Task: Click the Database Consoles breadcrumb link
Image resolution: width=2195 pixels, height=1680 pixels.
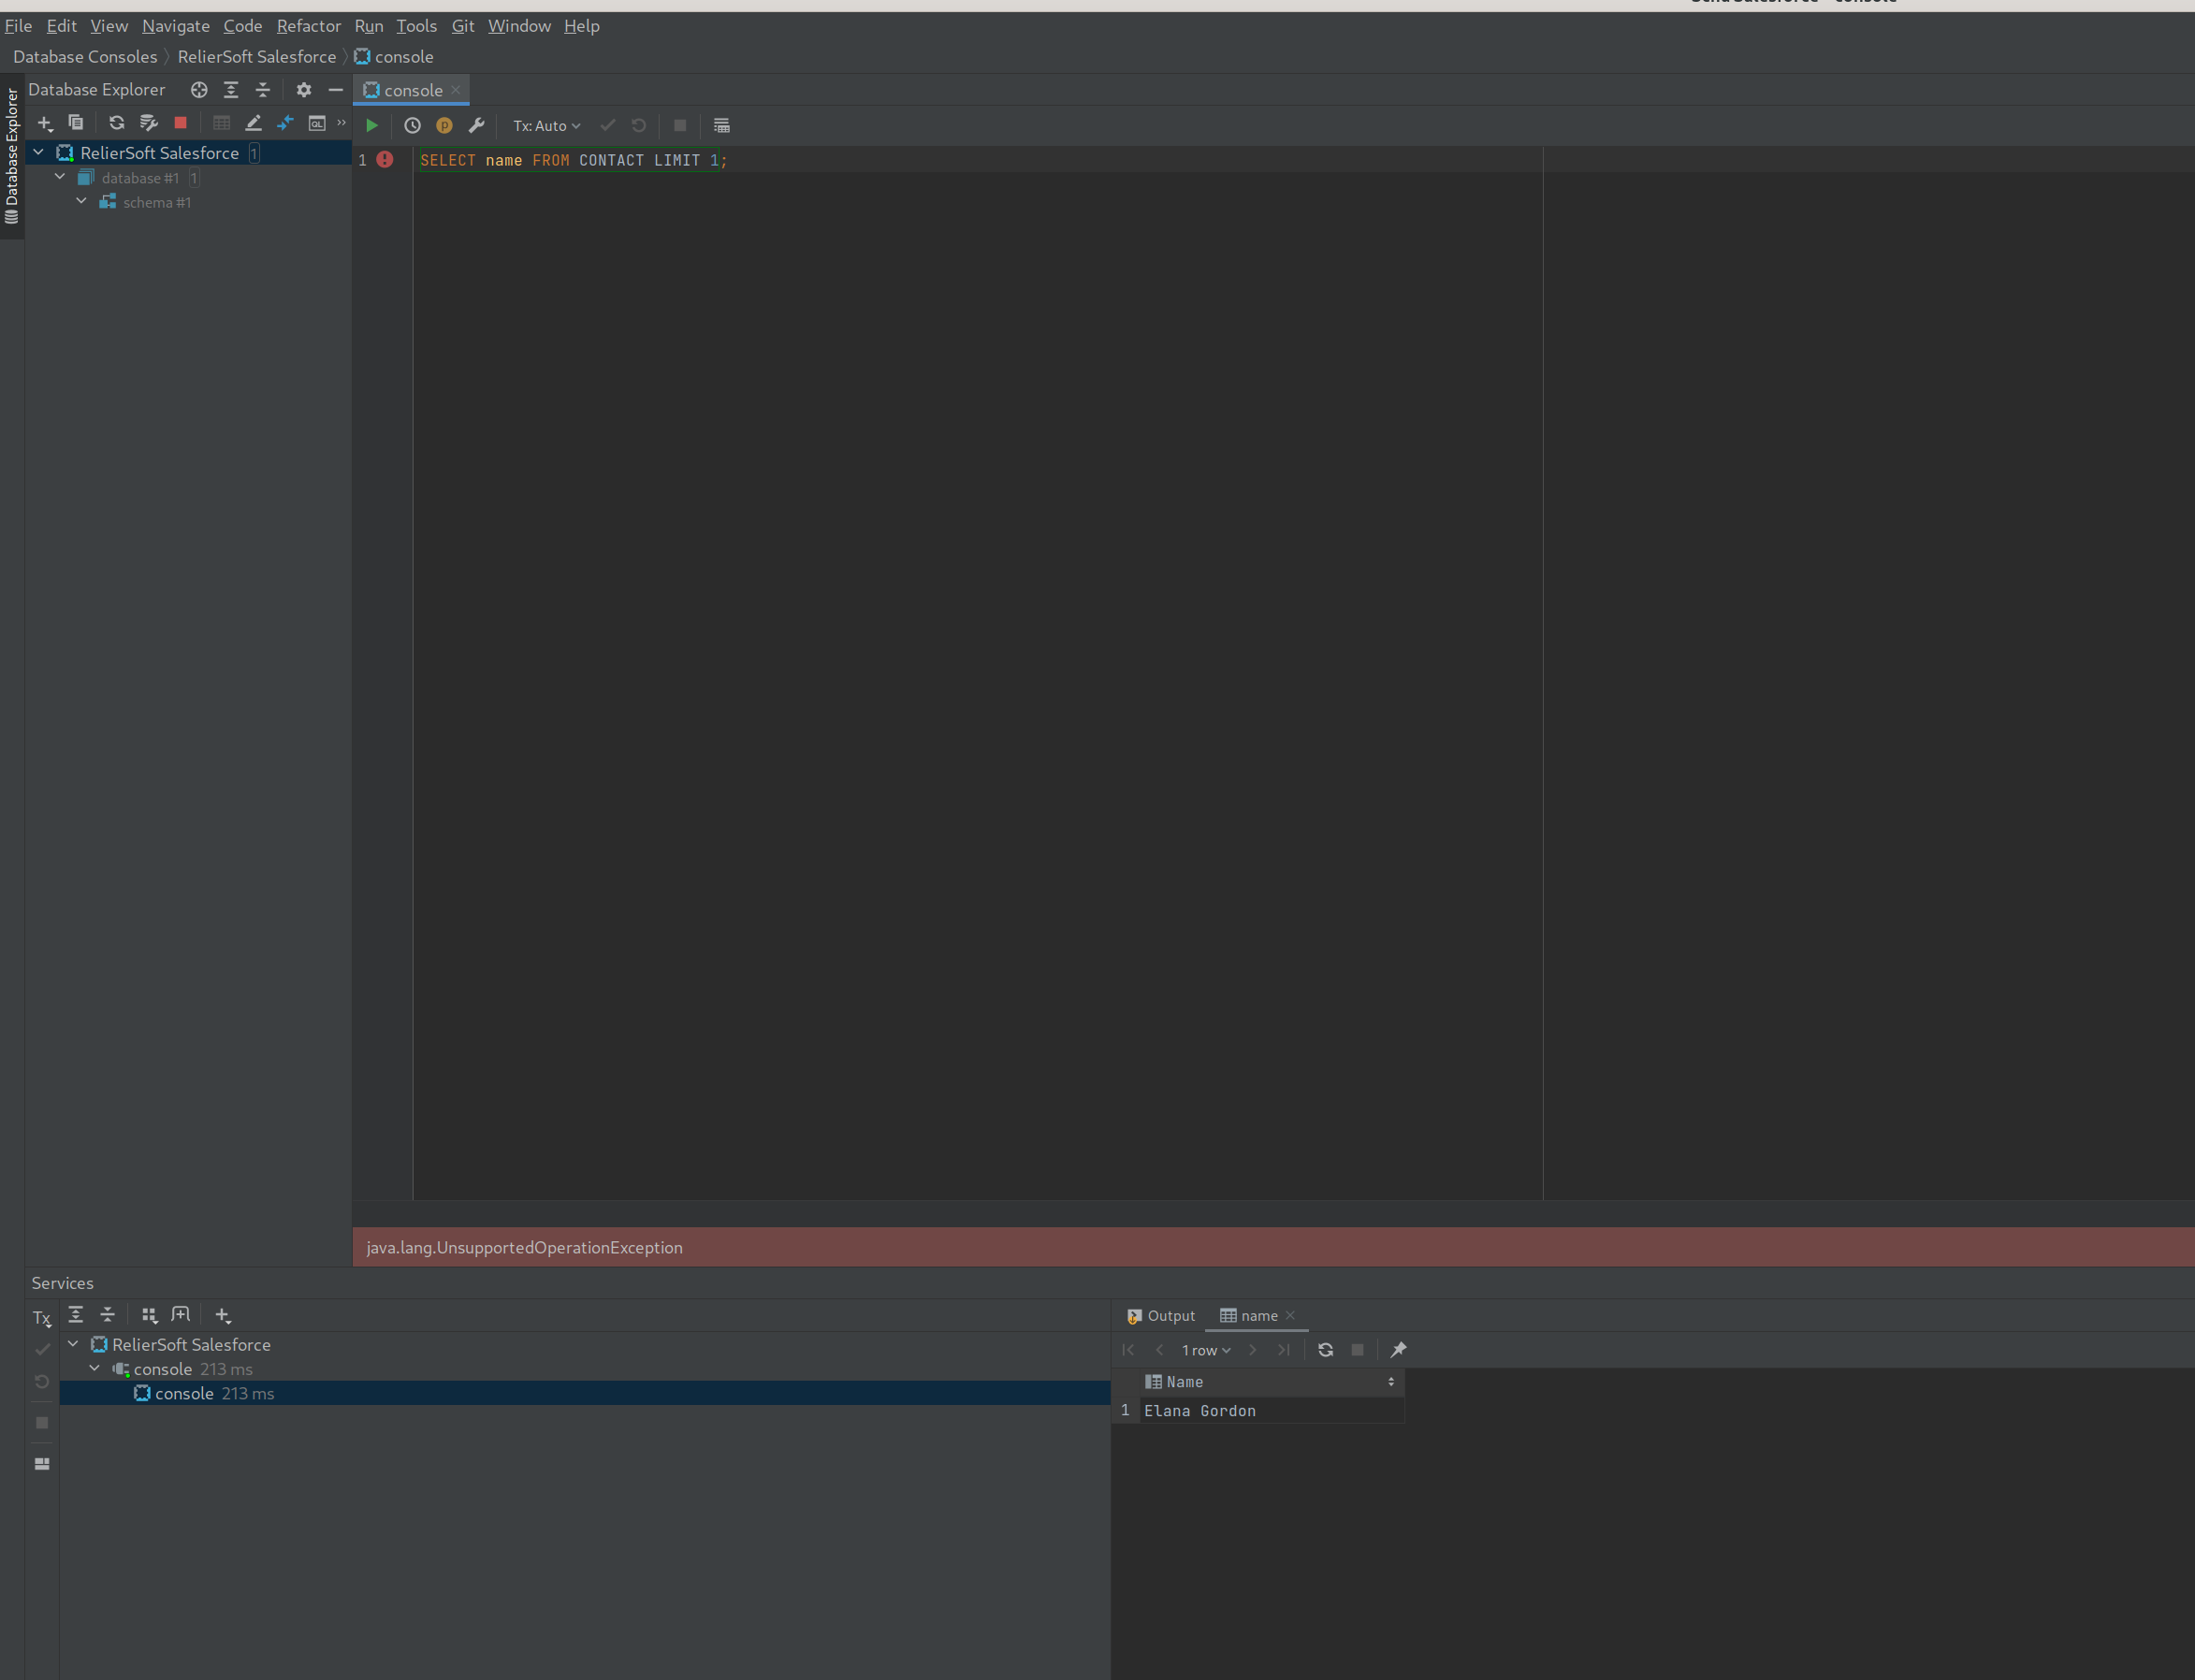Action: pos(85,57)
